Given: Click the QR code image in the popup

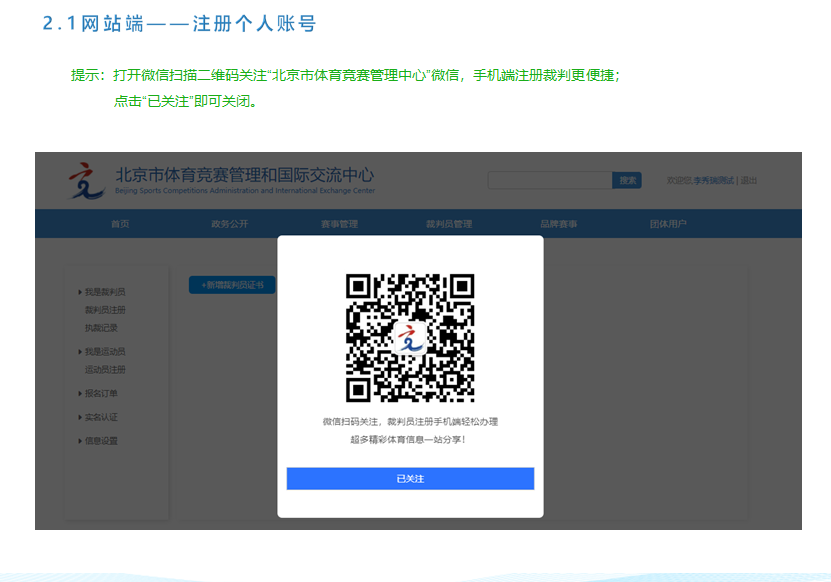Looking at the screenshot, I should (x=410, y=338).
